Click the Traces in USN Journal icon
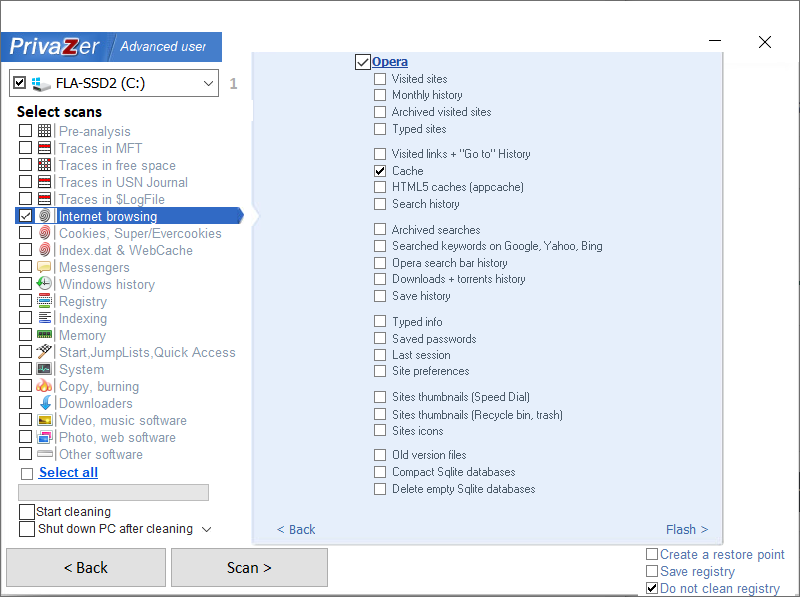800x597 pixels. pyautogui.click(x=44, y=182)
